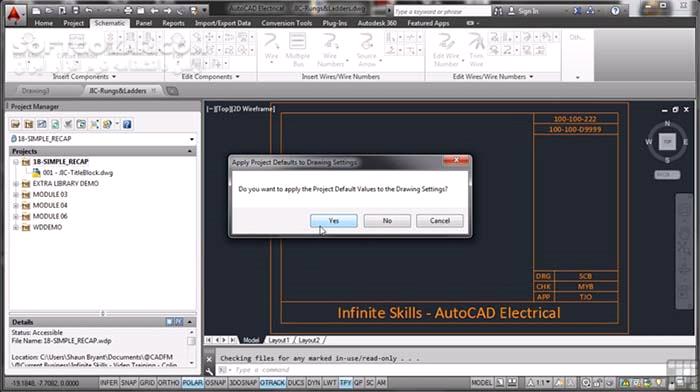Open the 18-SIMPLE_RECAP project selector dropdown
The image size is (700, 392).
click(192, 139)
